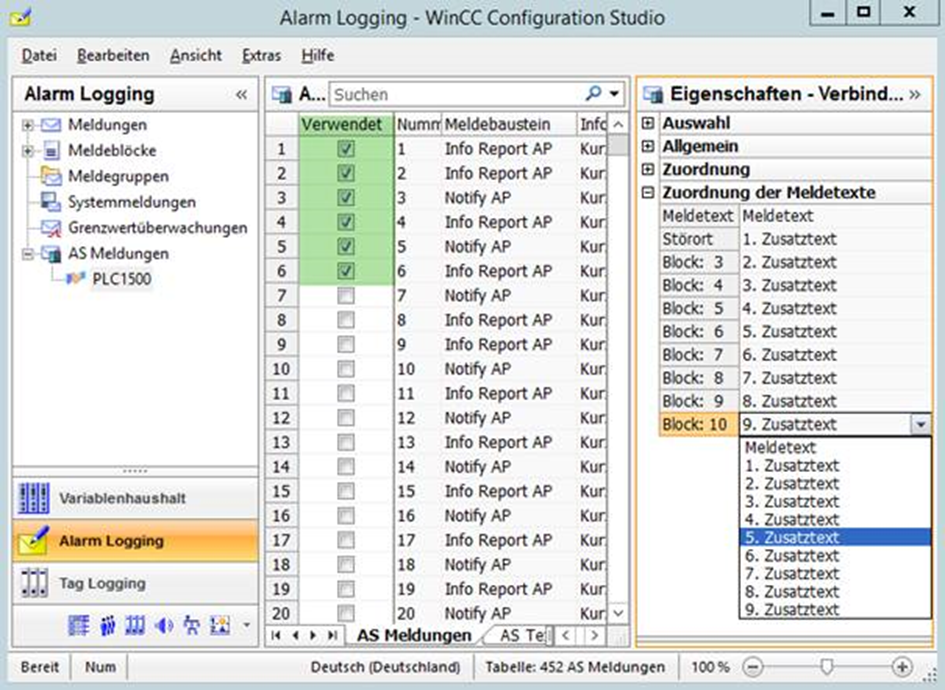
Task: Check Verwendet for row 17
Action: (x=346, y=540)
